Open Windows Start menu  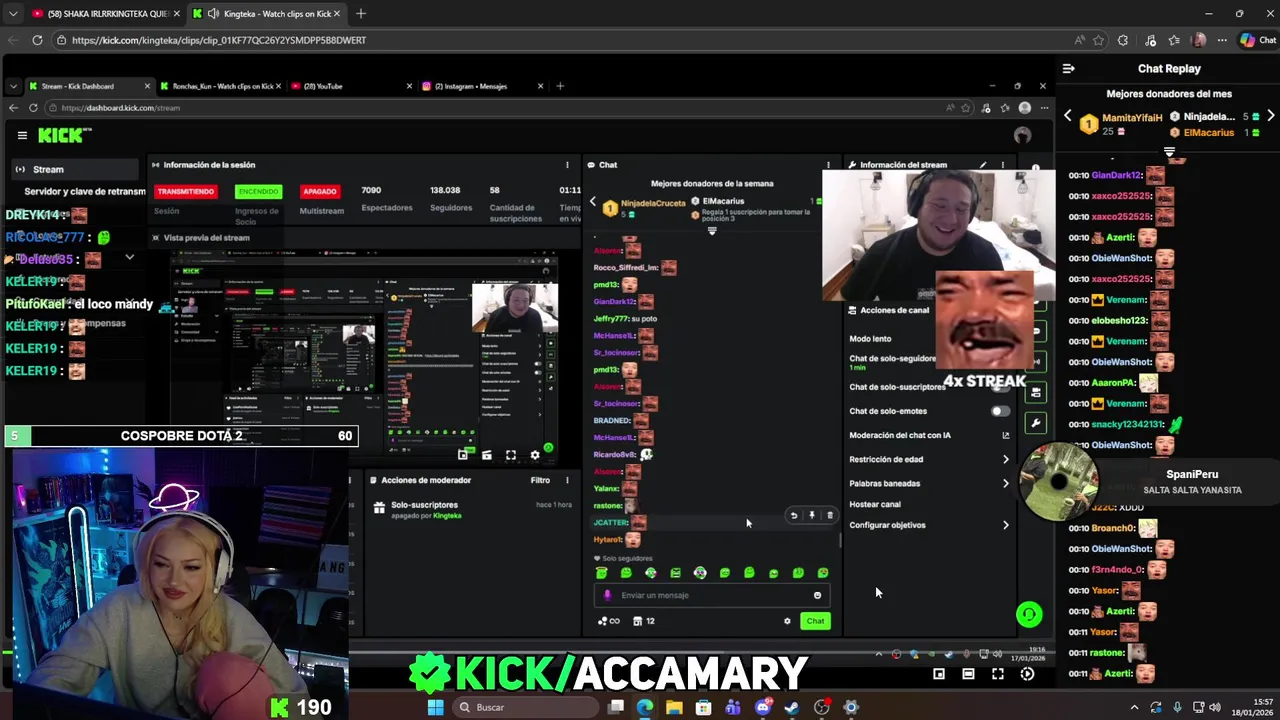[x=435, y=707]
